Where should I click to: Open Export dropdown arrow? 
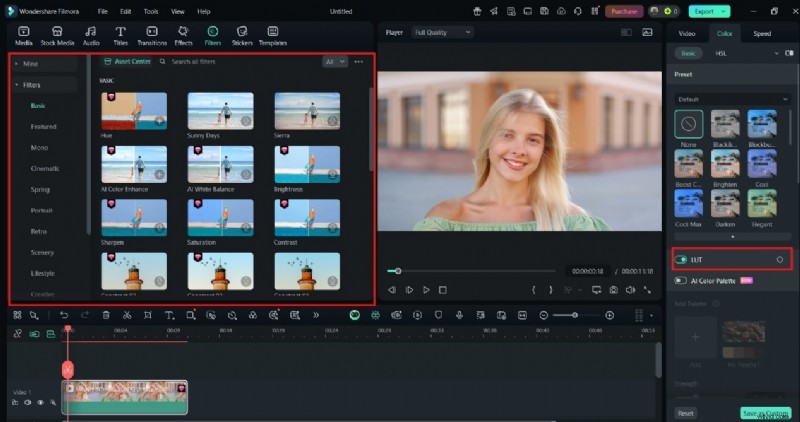[x=723, y=11]
